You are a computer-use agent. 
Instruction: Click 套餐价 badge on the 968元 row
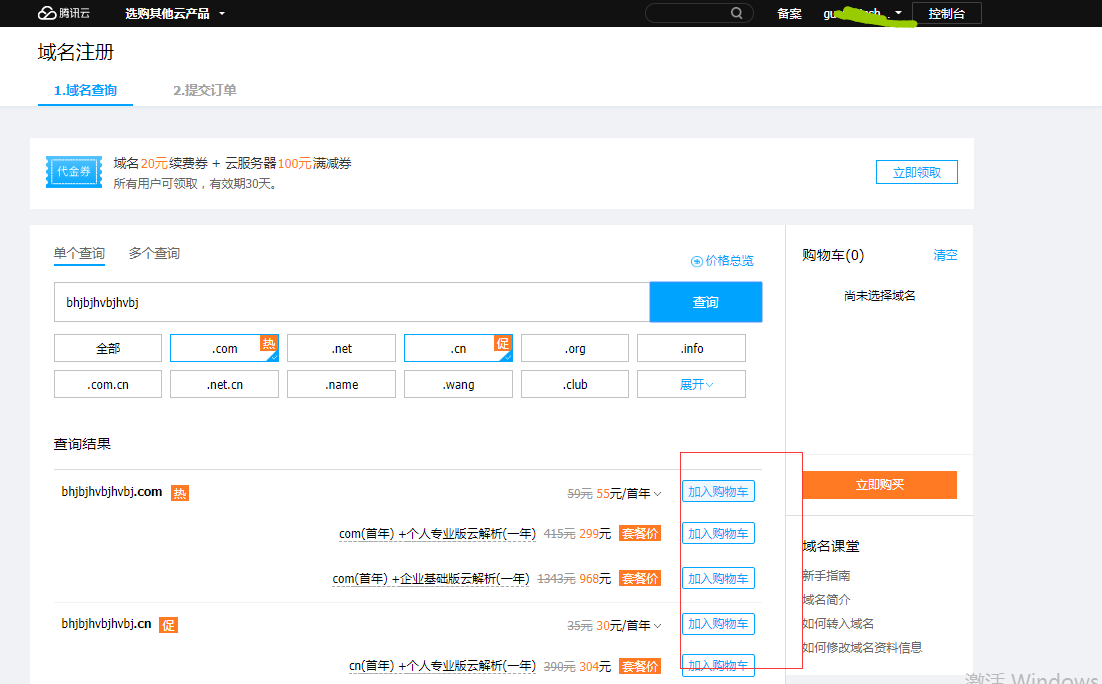coord(640,579)
